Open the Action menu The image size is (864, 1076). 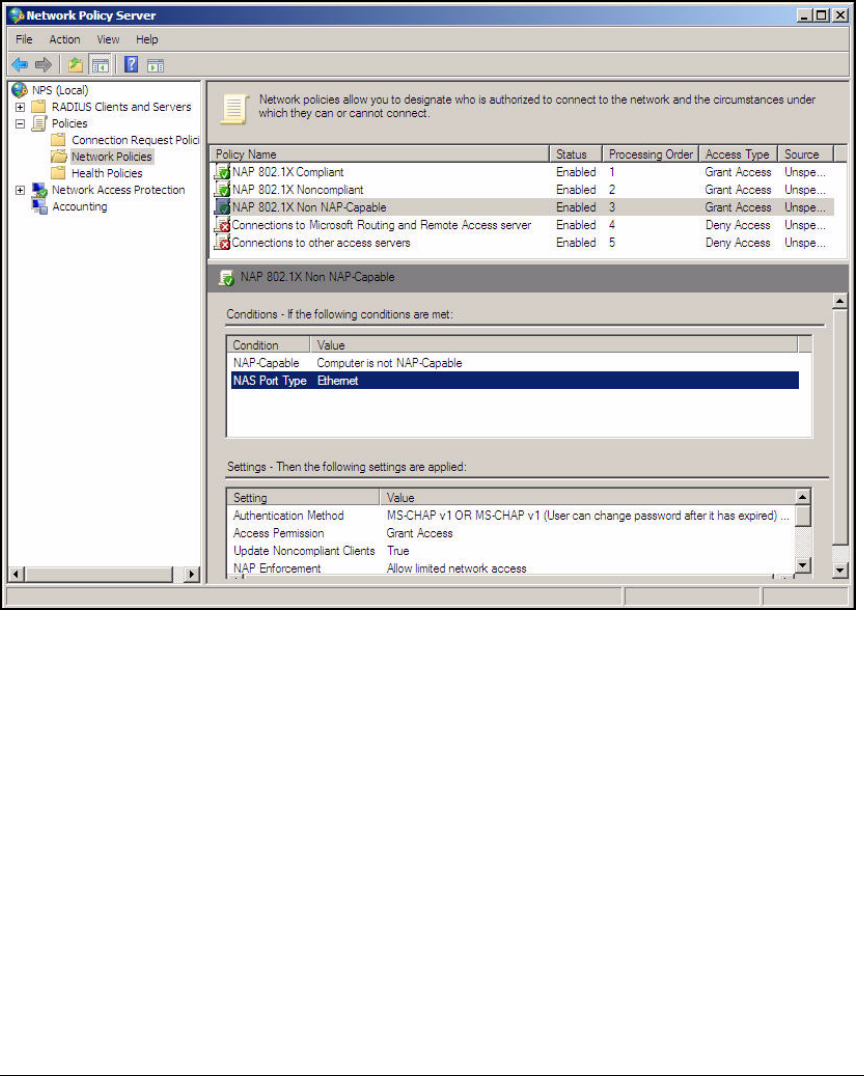[x=65, y=39]
